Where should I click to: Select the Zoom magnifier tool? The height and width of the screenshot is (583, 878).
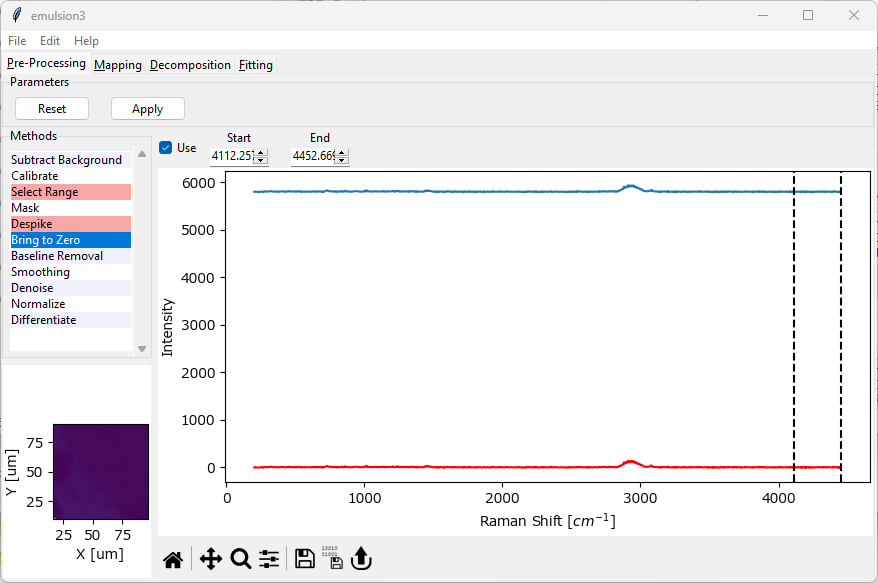[241, 559]
